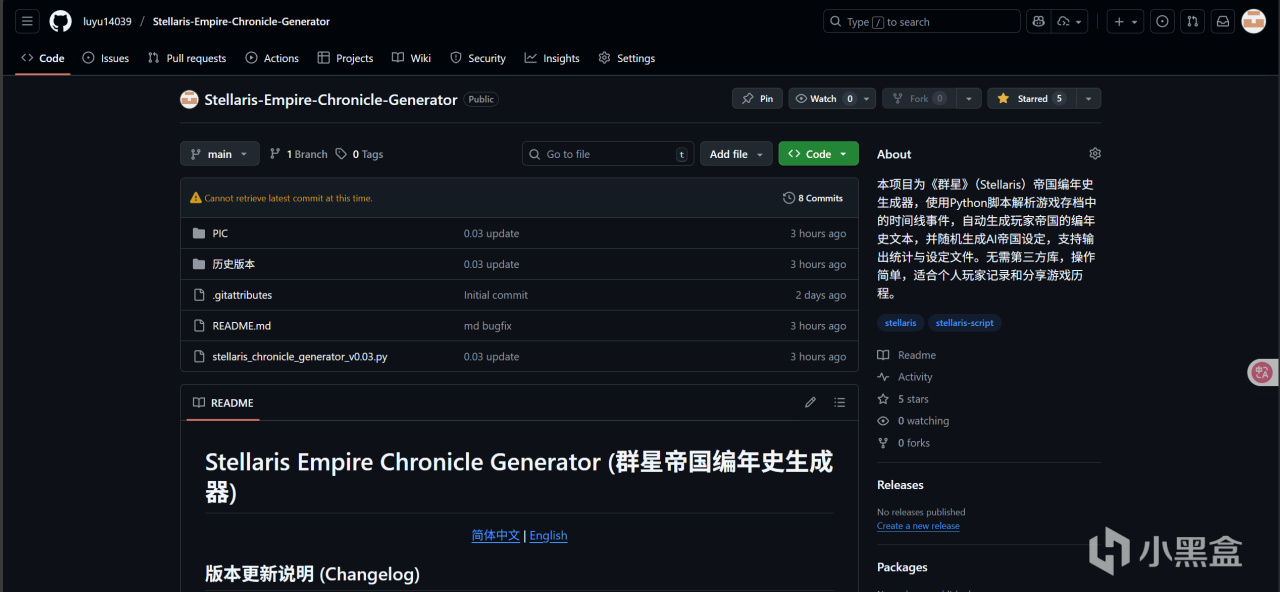Open the repository name link in page title
This screenshot has width=1280, height=592.
click(x=331, y=100)
